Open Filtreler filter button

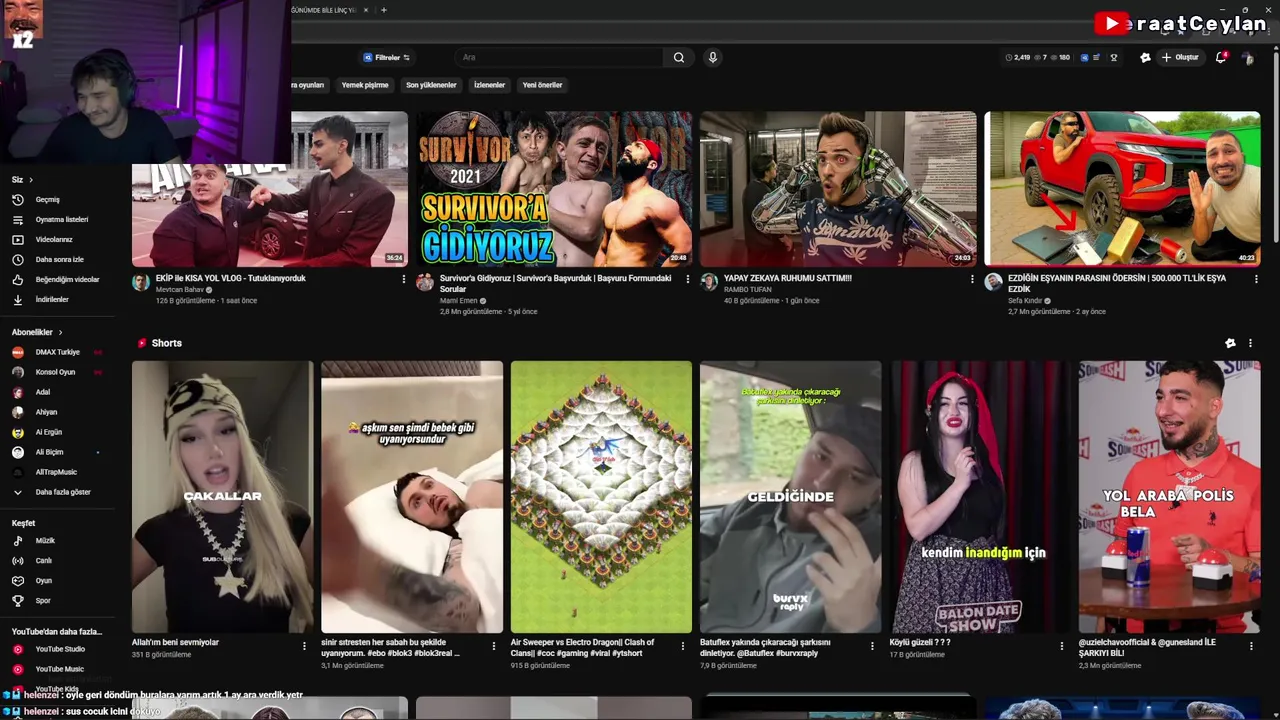[386, 58]
